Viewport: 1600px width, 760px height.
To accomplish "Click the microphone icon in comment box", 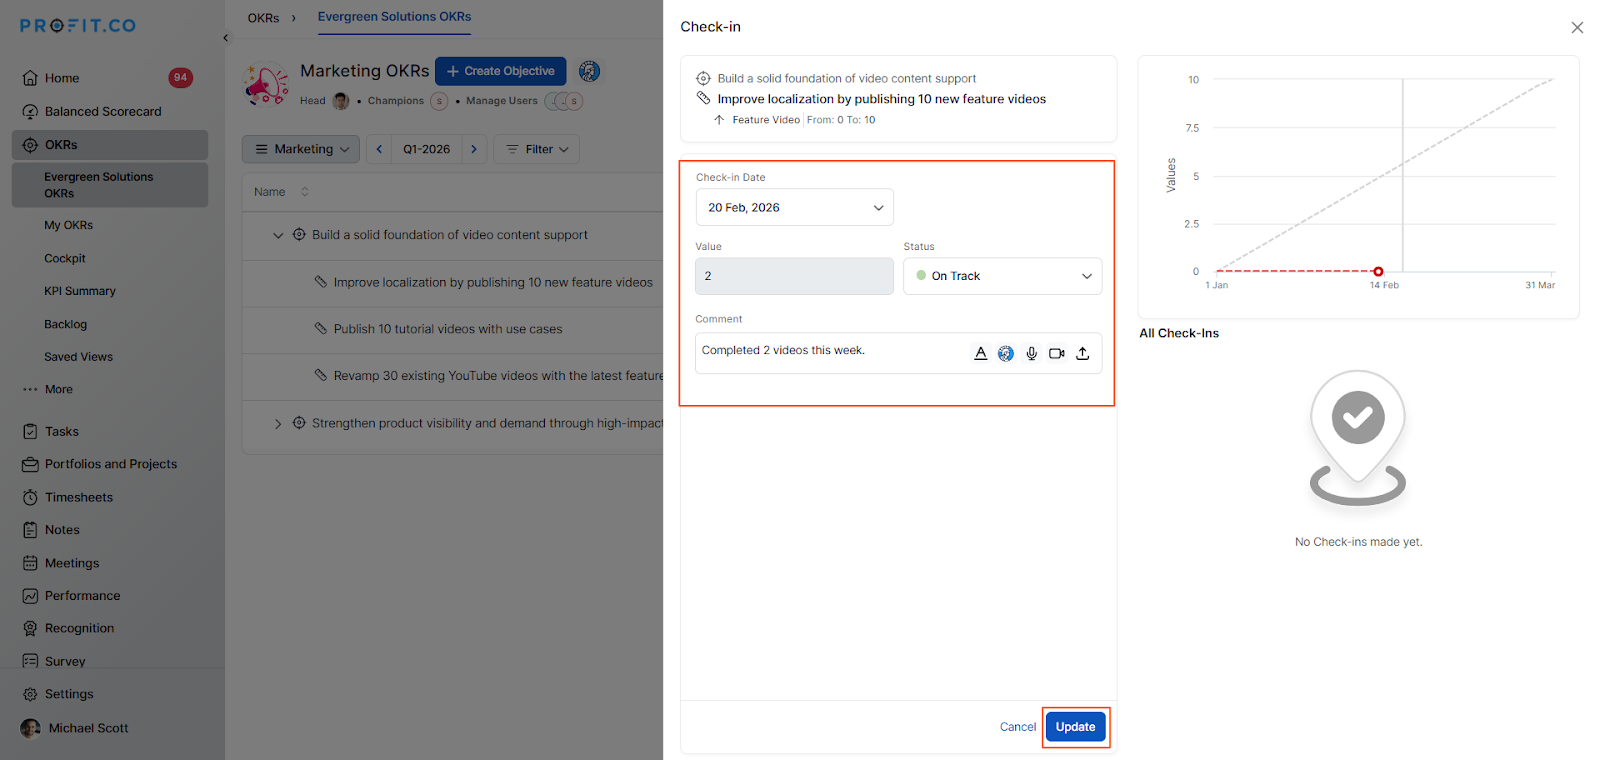I will click(1031, 353).
